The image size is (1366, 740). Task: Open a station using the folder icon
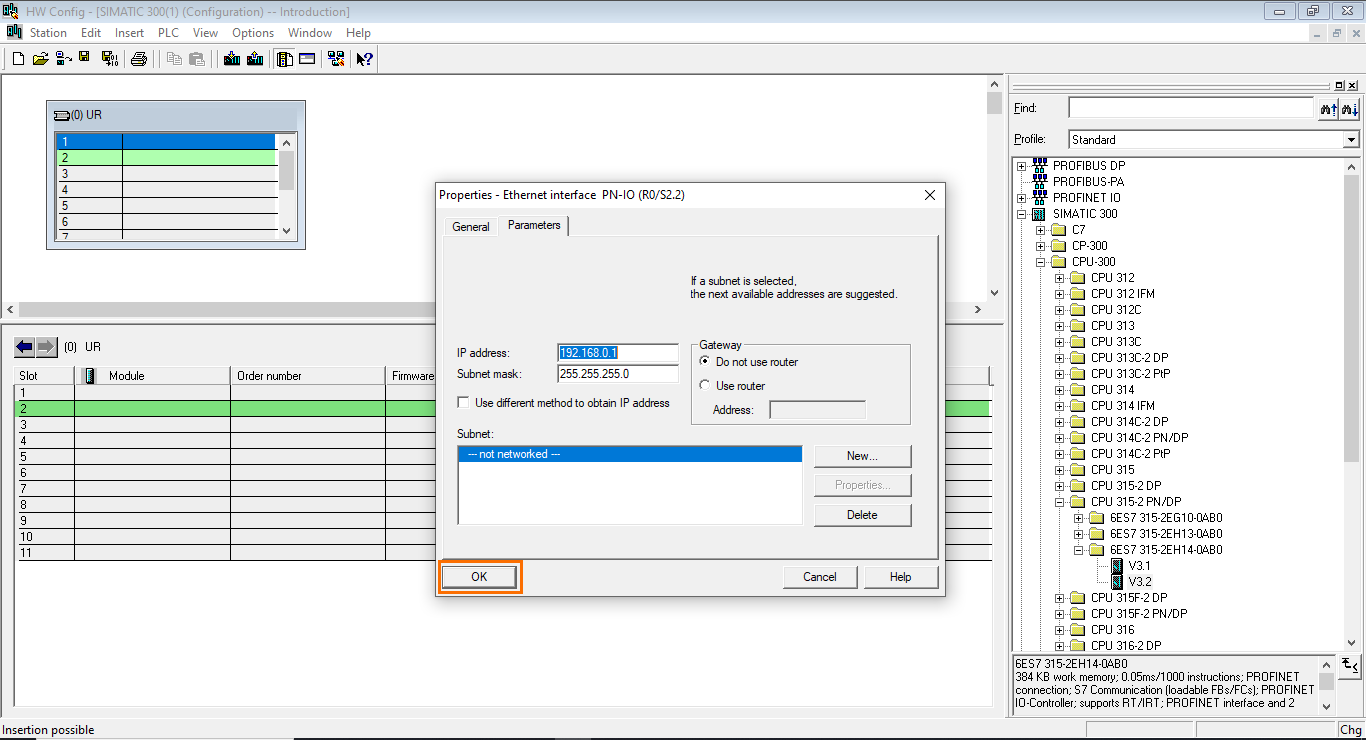[x=40, y=59]
